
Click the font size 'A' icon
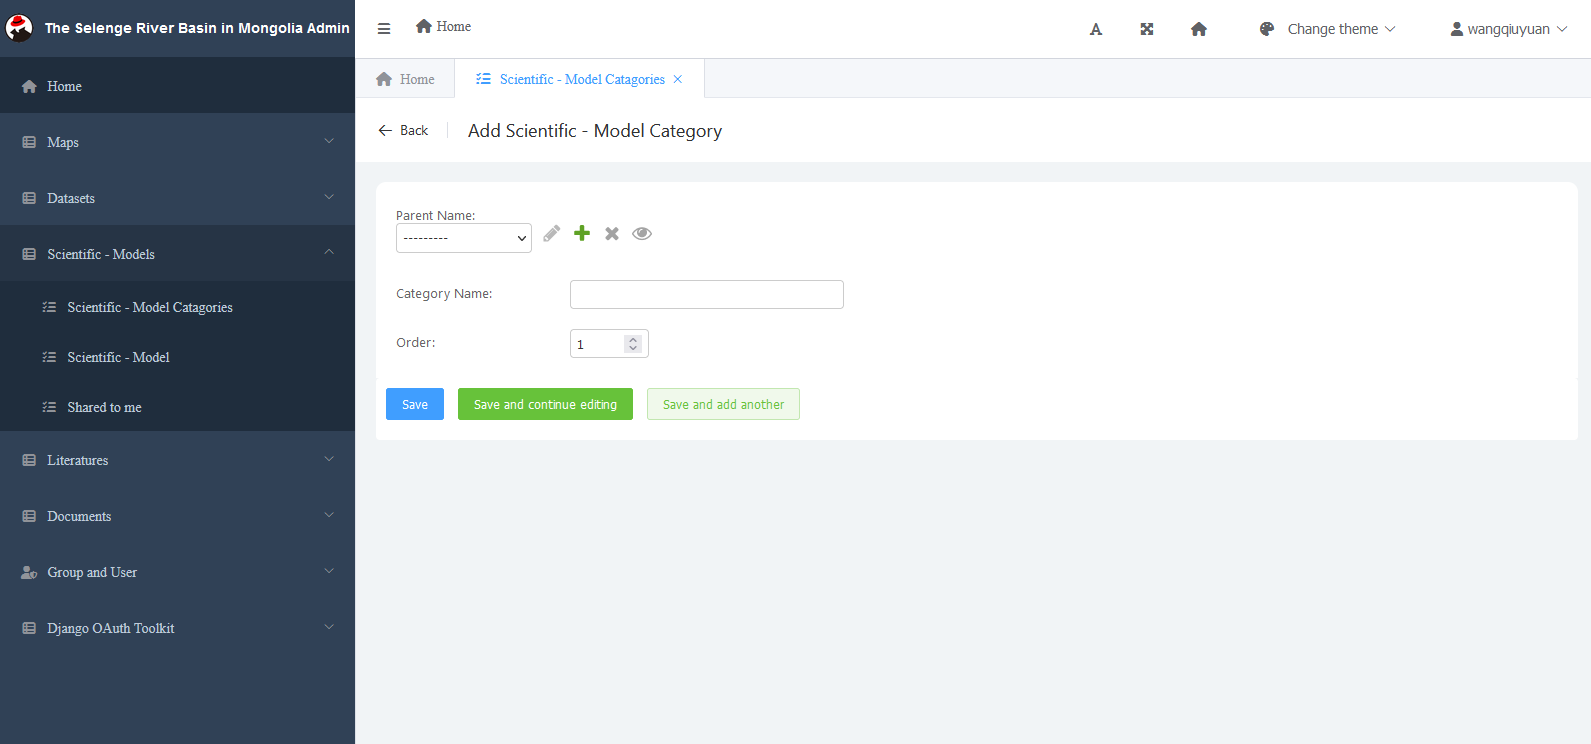tap(1096, 29)
